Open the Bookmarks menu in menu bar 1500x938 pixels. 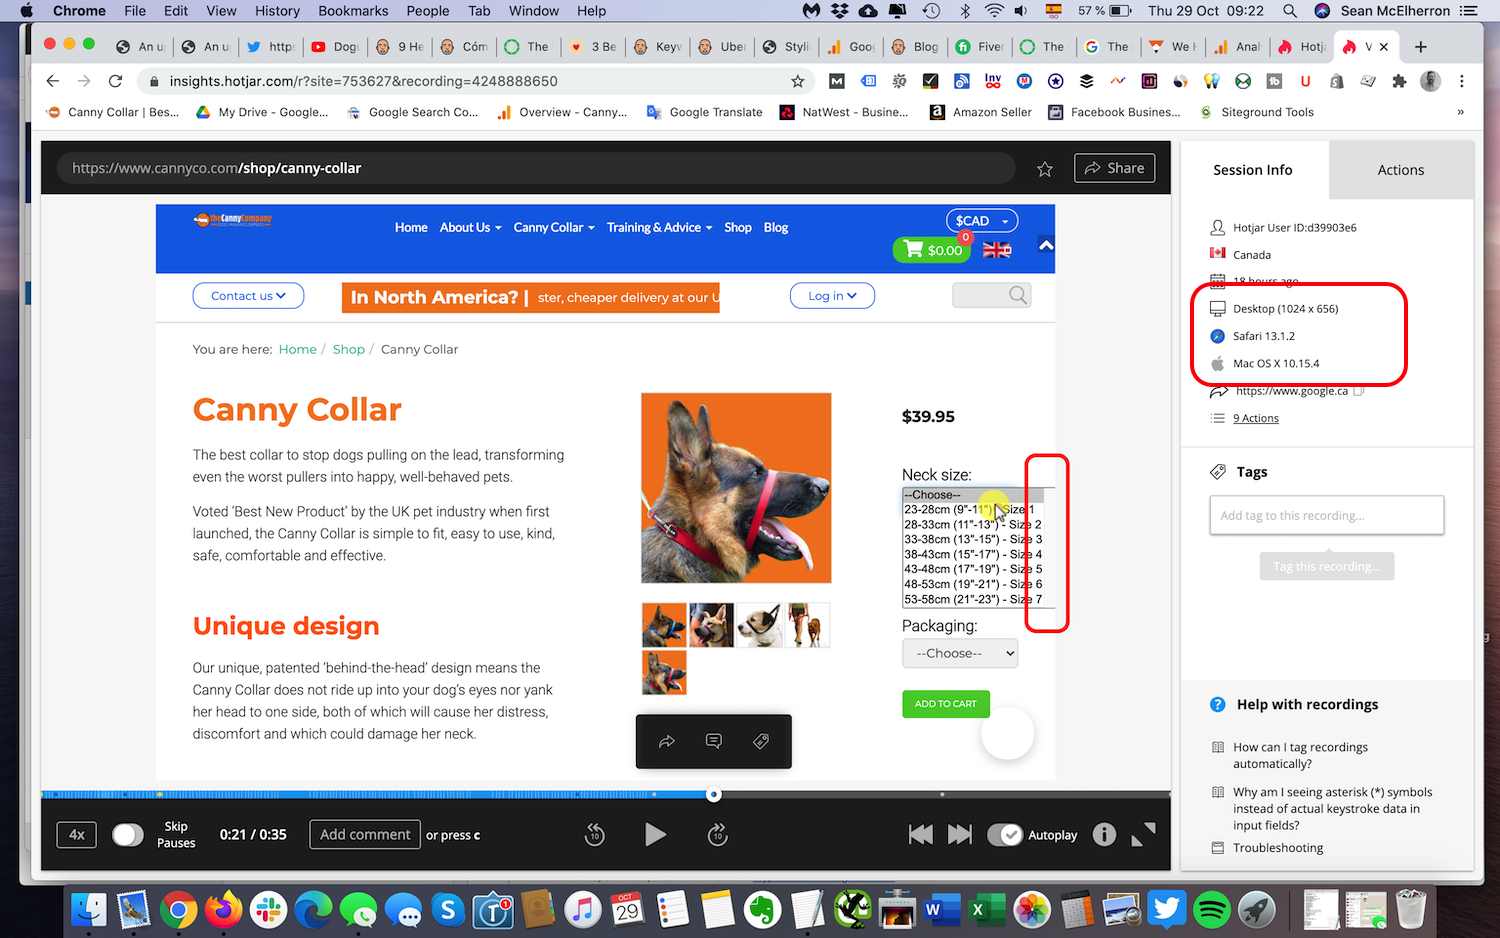click(x=353, y=11)
